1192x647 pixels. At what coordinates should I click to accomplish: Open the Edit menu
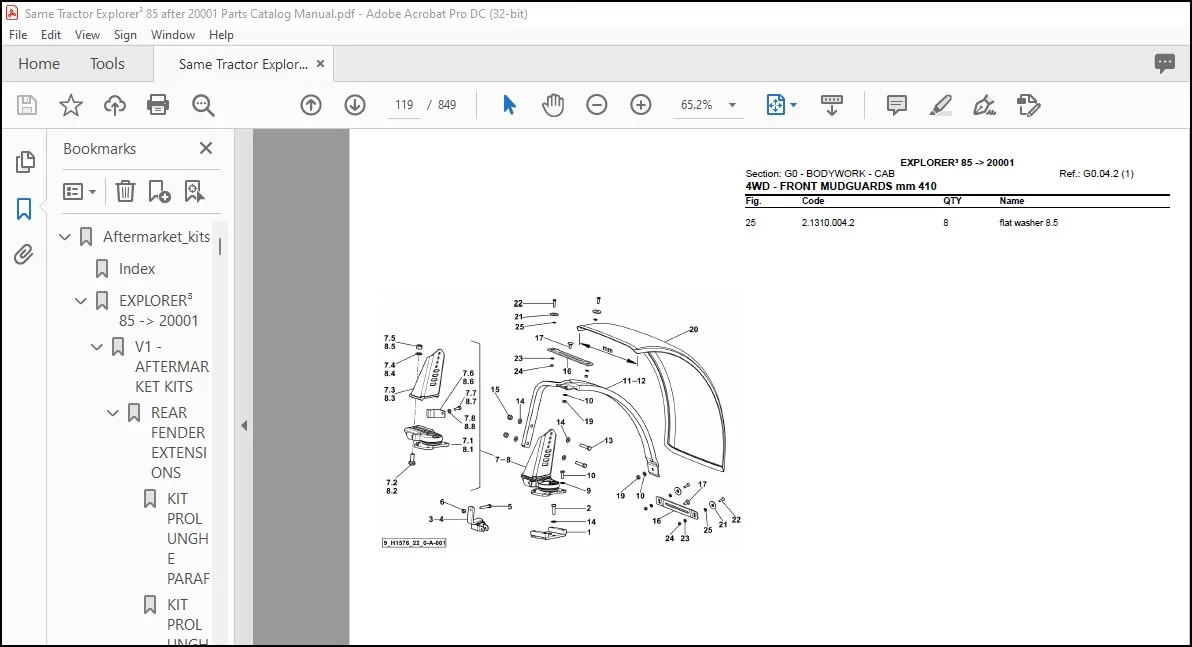(51, 35)
